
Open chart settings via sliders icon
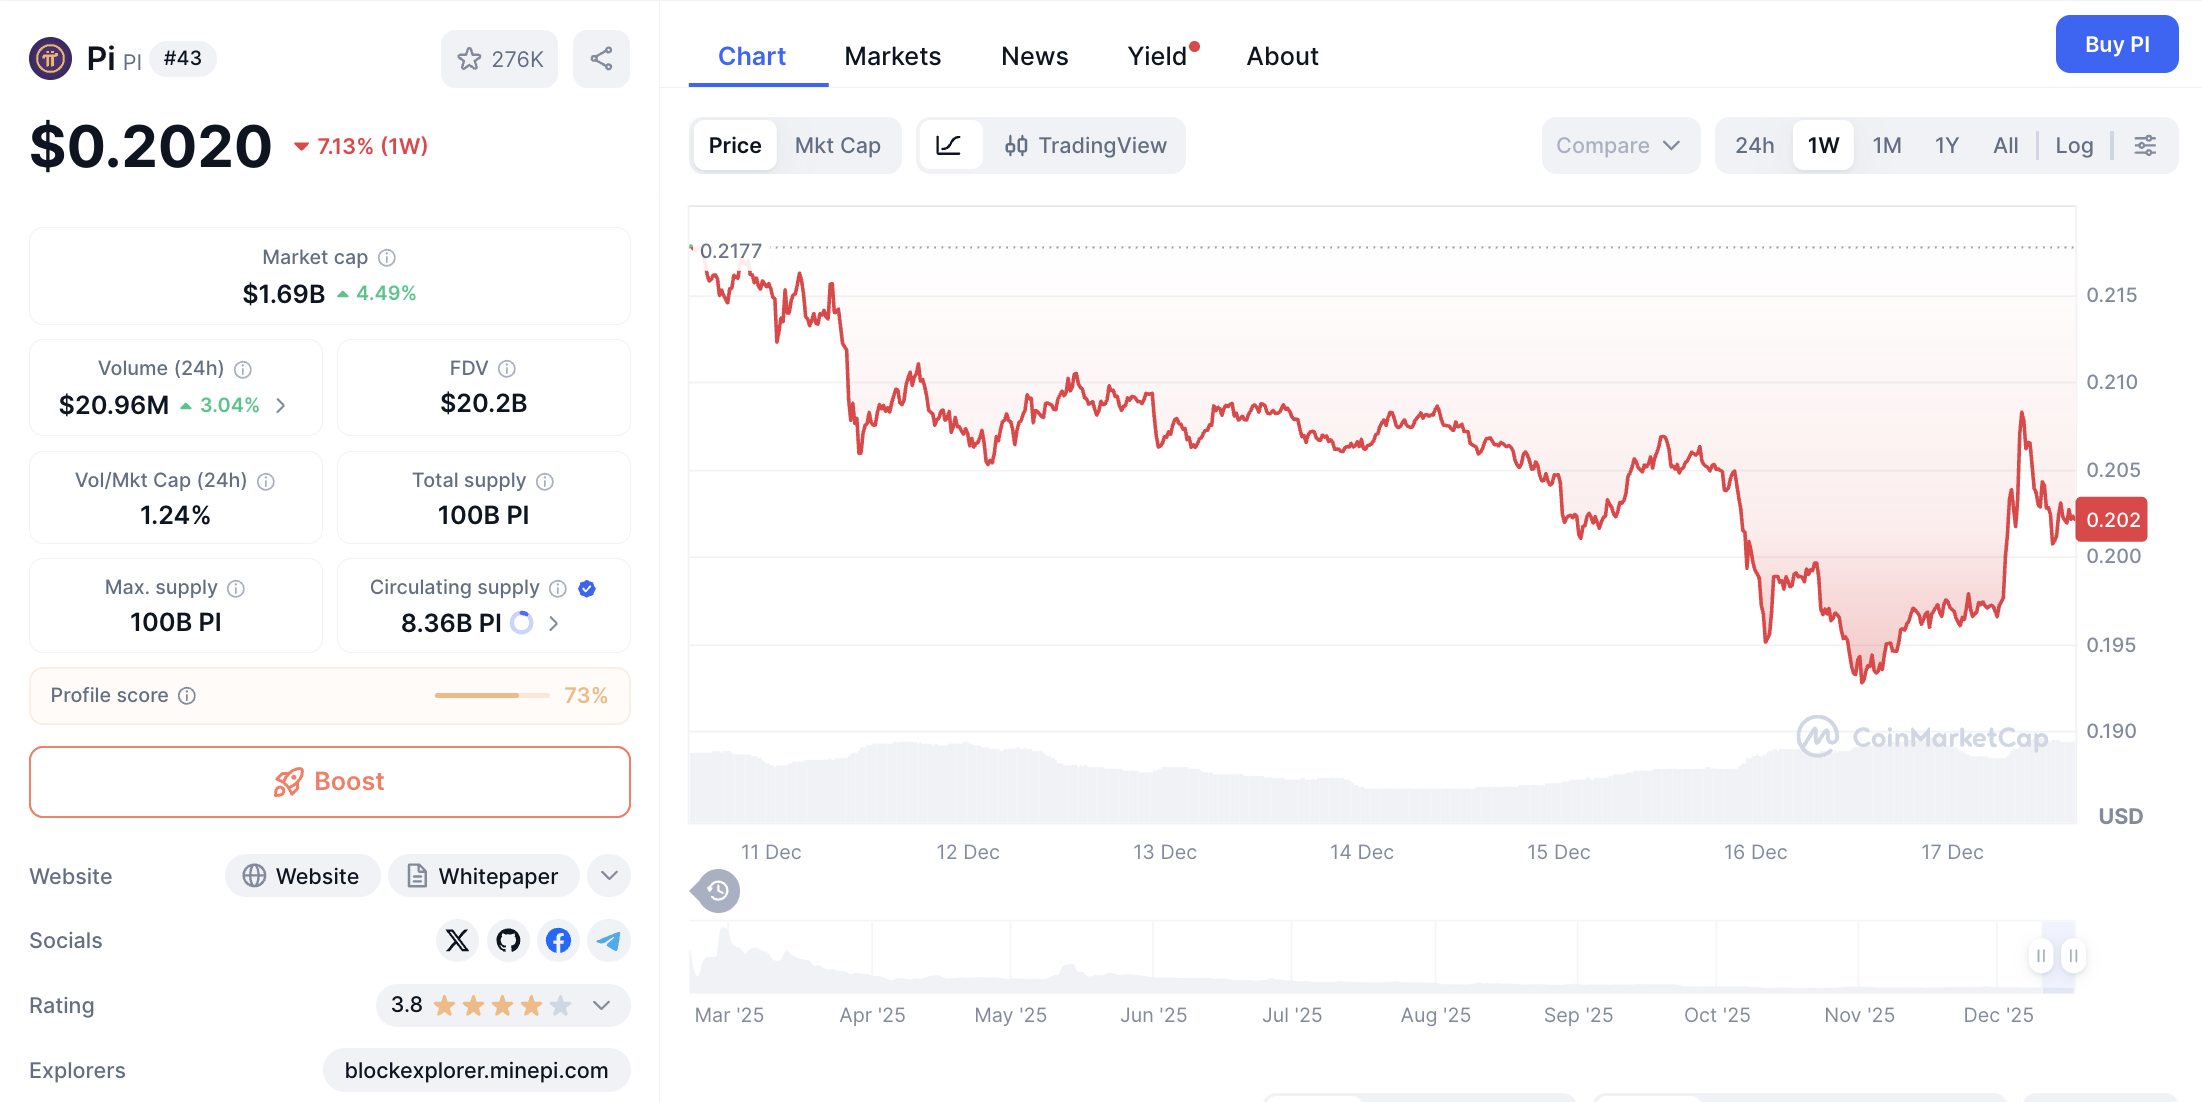pos(2146,145)
